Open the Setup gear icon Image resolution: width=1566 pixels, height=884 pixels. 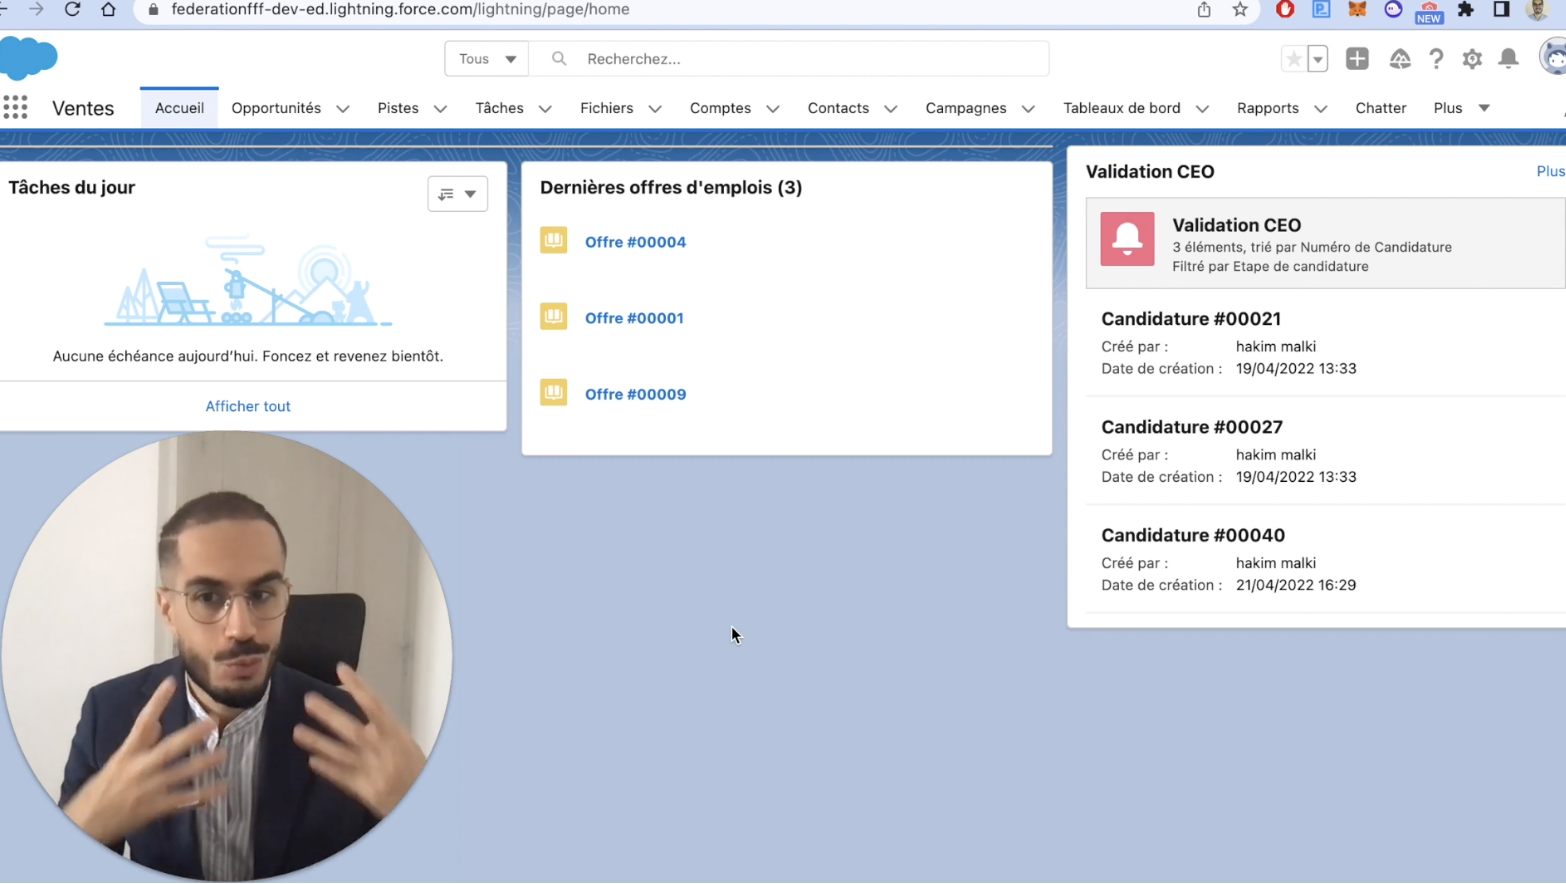(x=1472, y=59)
